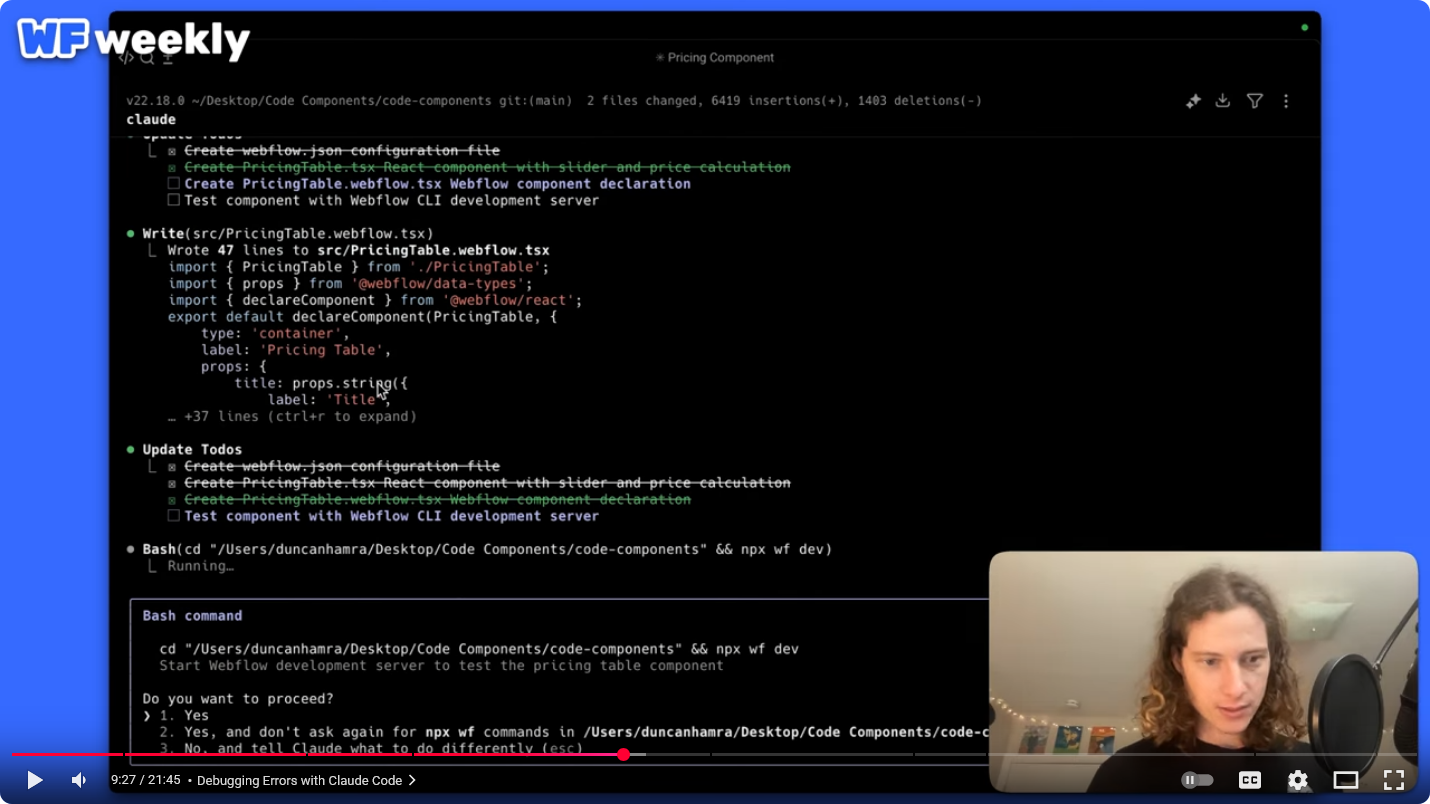1430x804 pixels.
Task: Toggle the autoplay switch in player controls
Action: click(1197, 780)
